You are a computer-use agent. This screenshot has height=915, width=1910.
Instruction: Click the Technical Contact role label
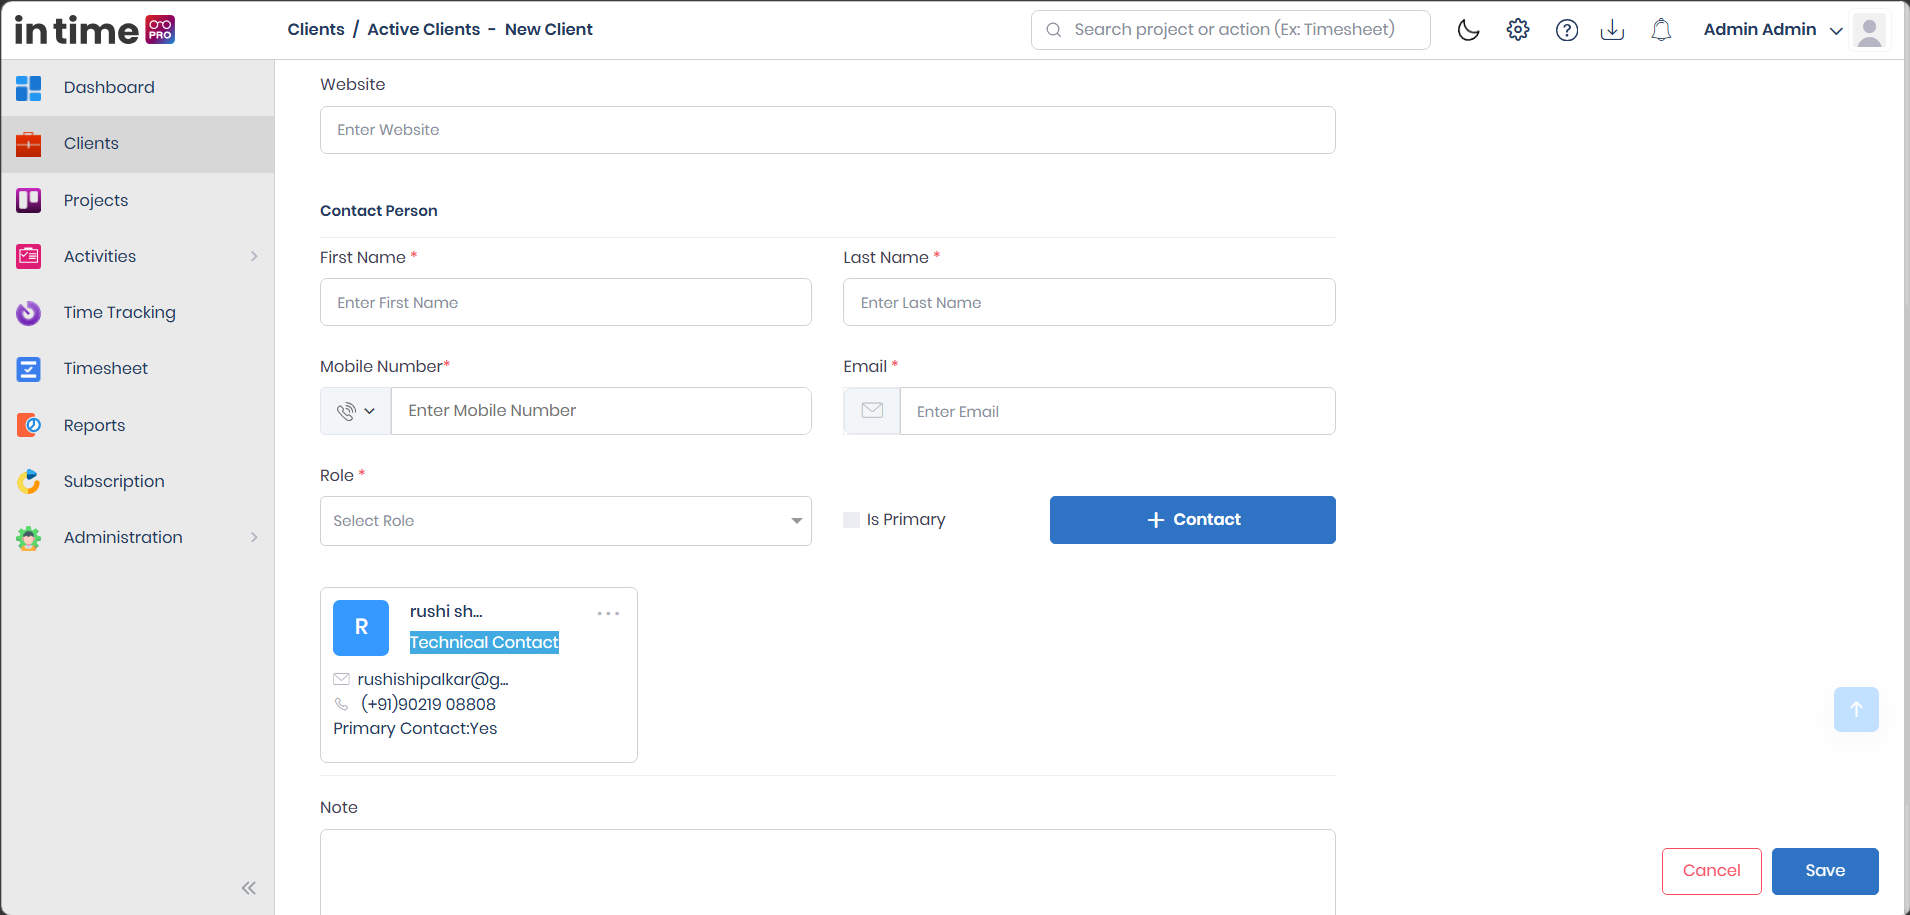pos(484,642)
